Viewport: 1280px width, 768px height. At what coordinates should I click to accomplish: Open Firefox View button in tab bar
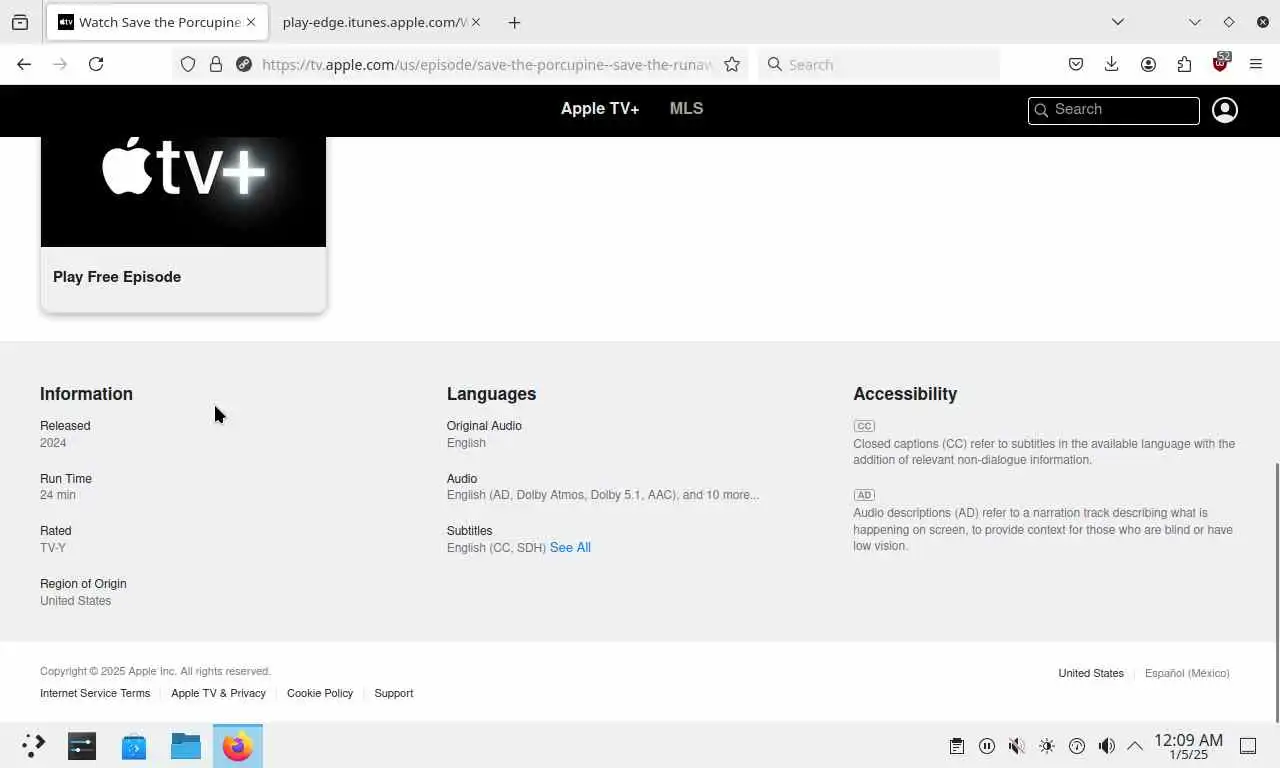20,22
